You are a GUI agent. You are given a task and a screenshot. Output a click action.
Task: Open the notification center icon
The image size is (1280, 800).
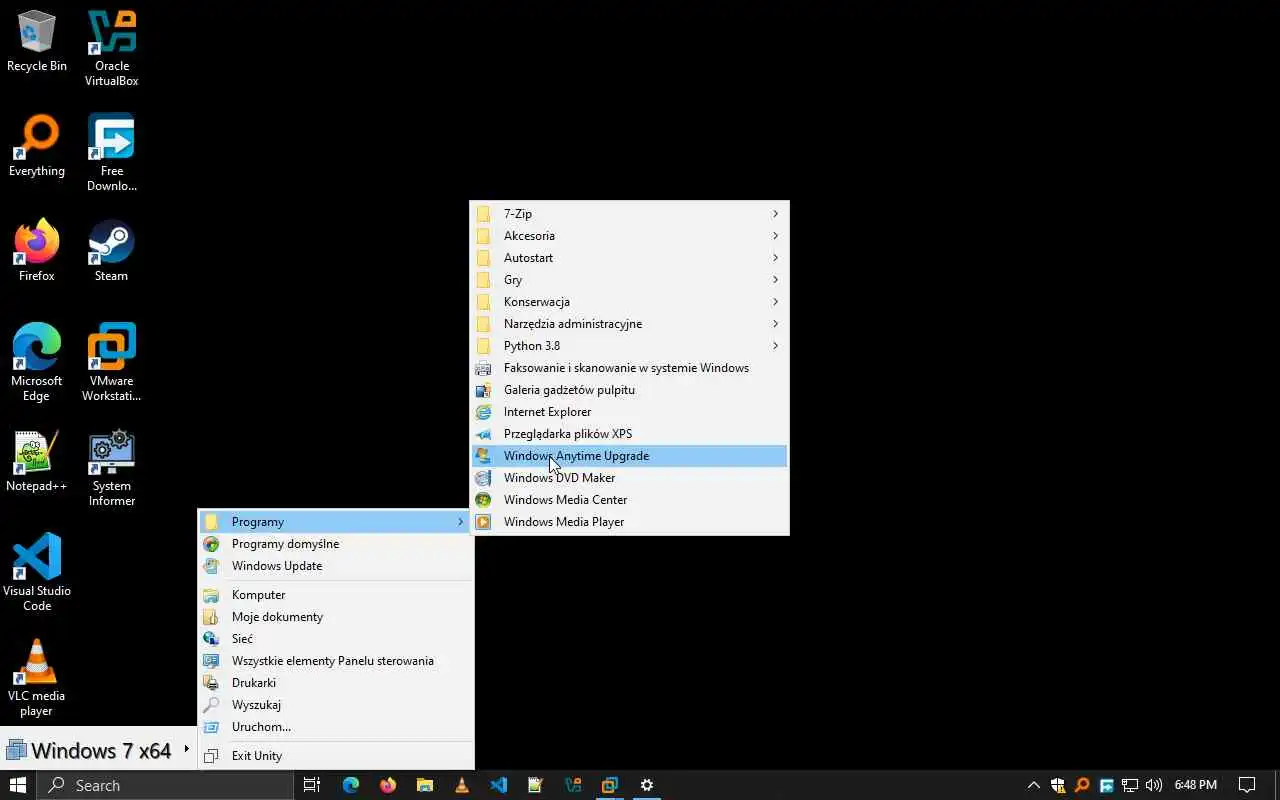click(x=1247, y=785)
